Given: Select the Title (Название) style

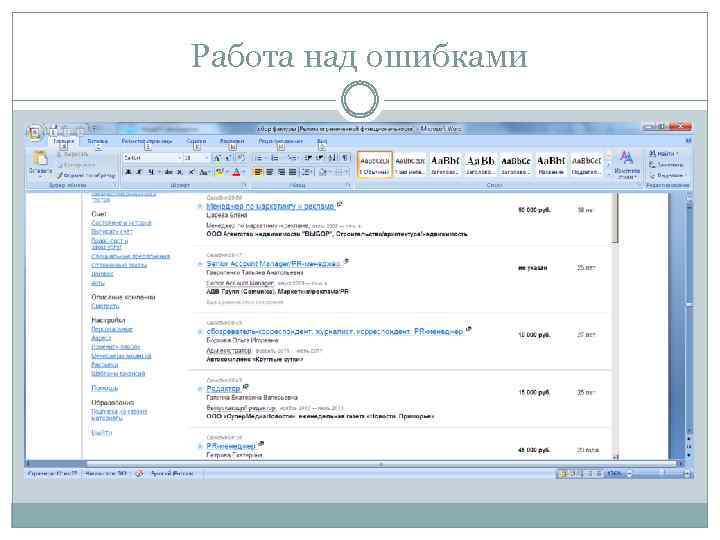Looking at the screenshot, I should [x=551, y=164].
